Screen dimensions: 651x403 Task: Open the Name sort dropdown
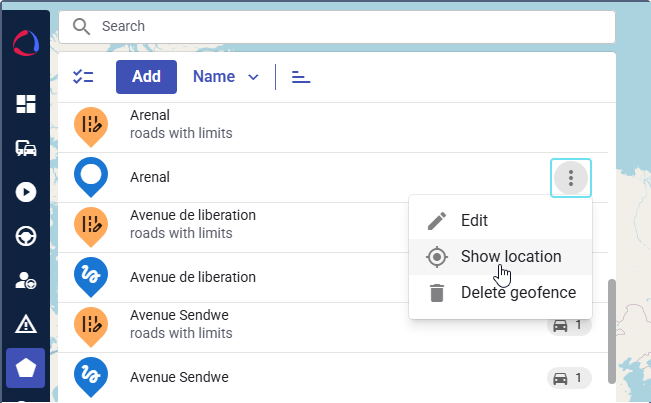click(x=226, y=77)
